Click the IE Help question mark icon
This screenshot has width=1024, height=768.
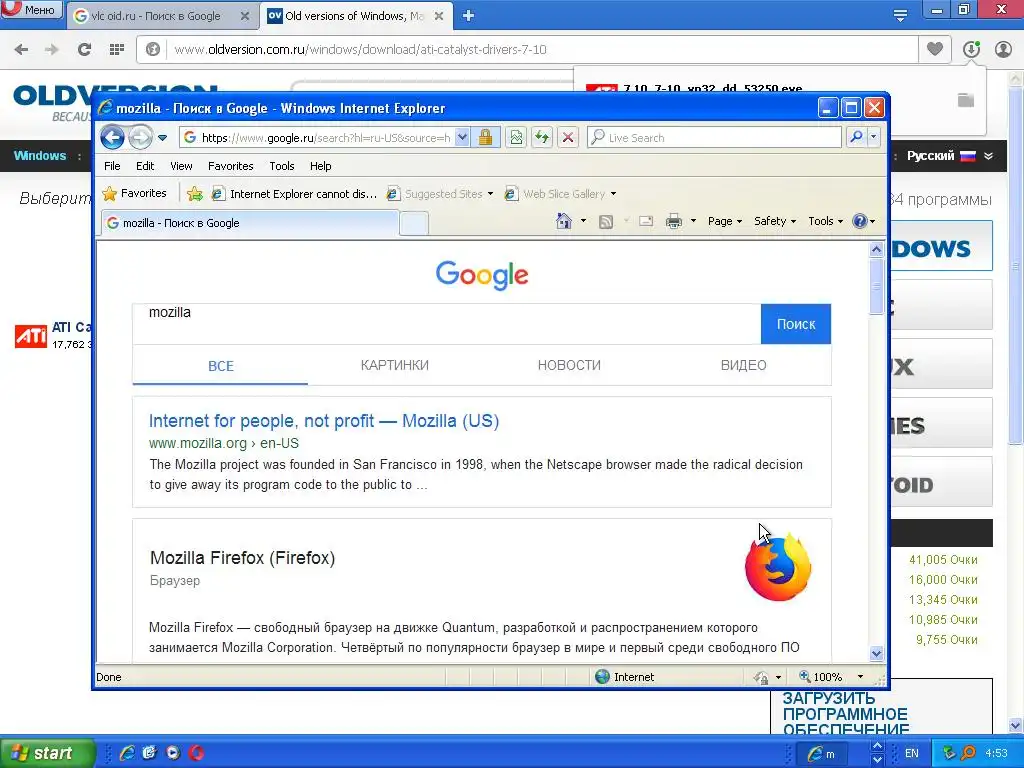point(860,221)
